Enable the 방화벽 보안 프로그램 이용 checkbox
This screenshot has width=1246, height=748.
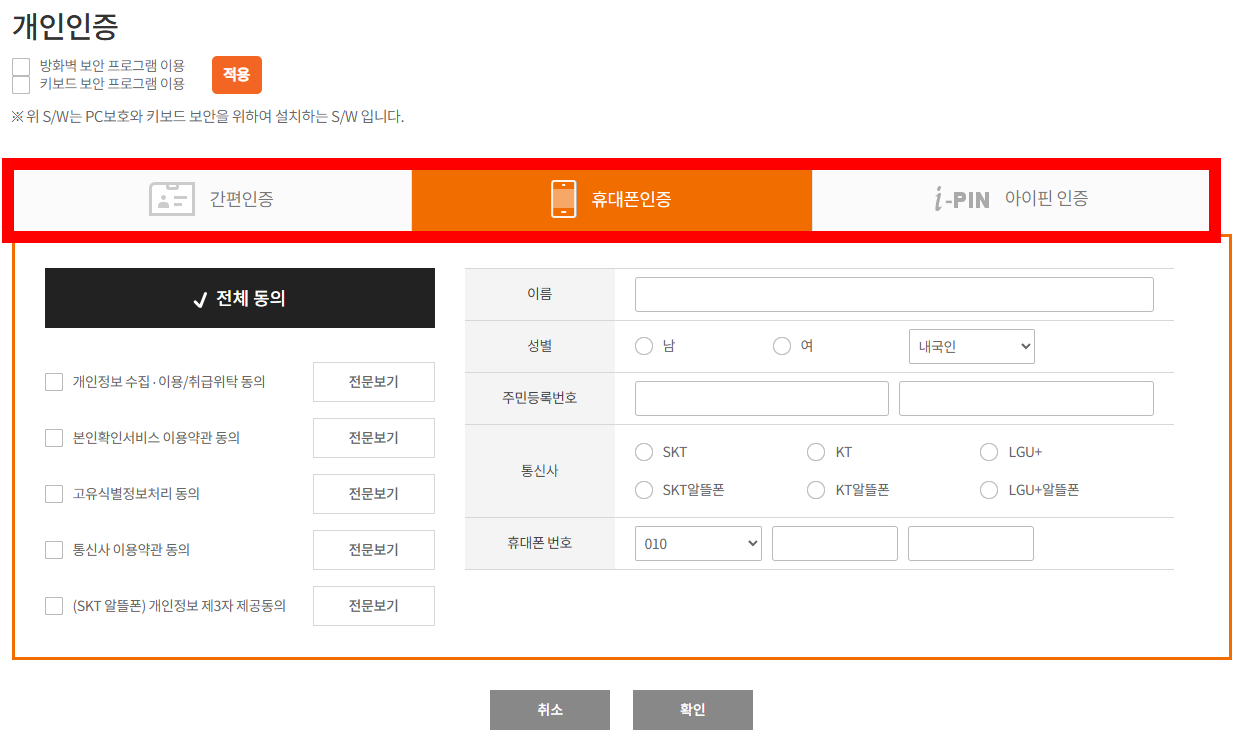tap(20, 66)
